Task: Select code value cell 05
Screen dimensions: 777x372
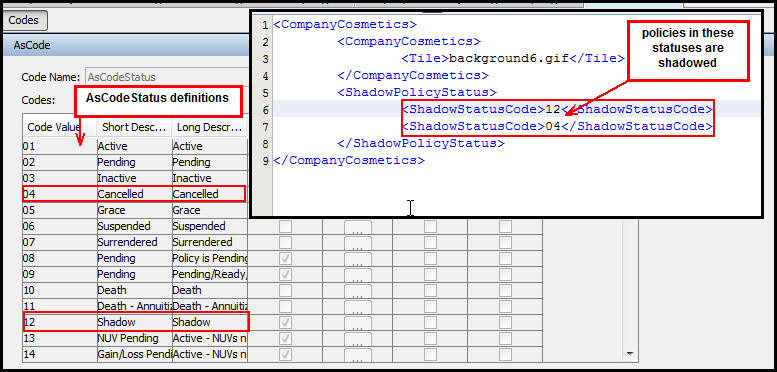Action: point(59,210)
